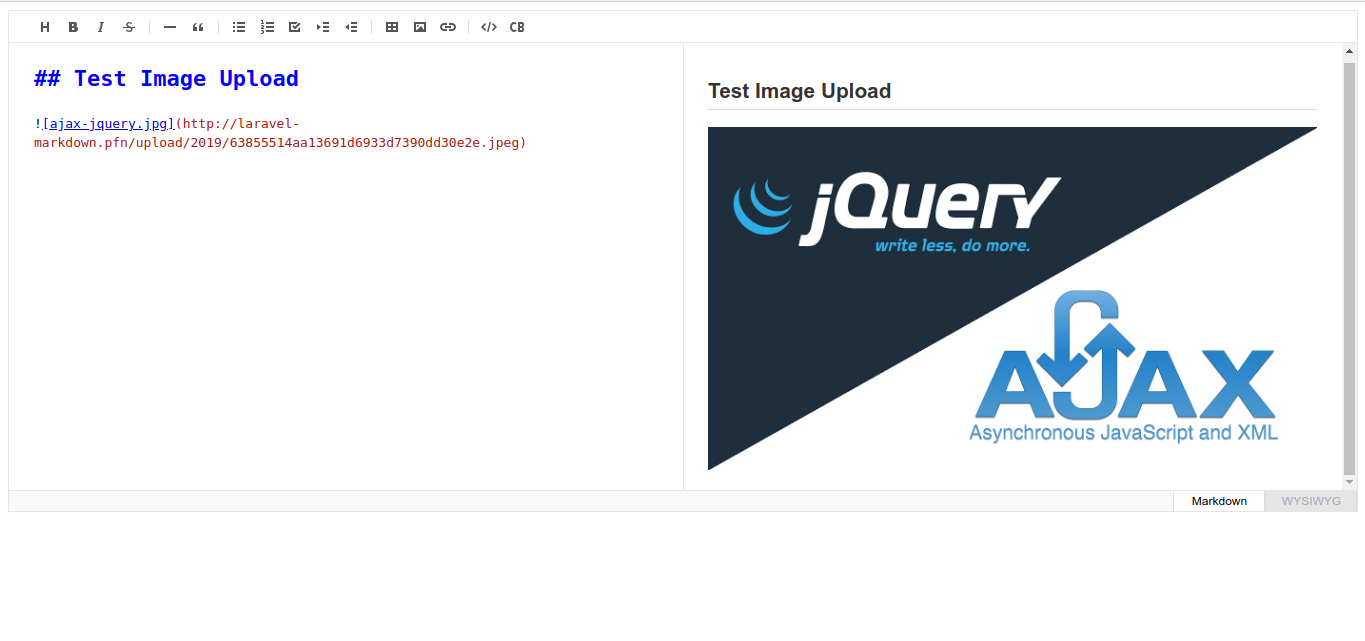Toggle bold formatting

click(73, 27)
